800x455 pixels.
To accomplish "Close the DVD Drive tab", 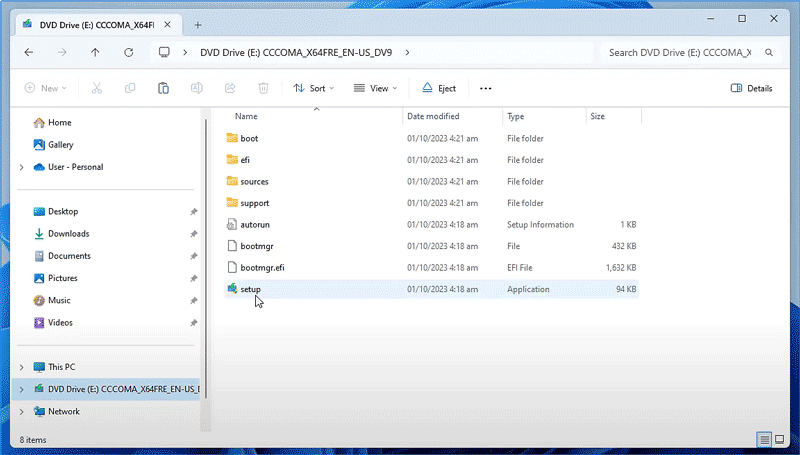I will (x=167, y=24).
